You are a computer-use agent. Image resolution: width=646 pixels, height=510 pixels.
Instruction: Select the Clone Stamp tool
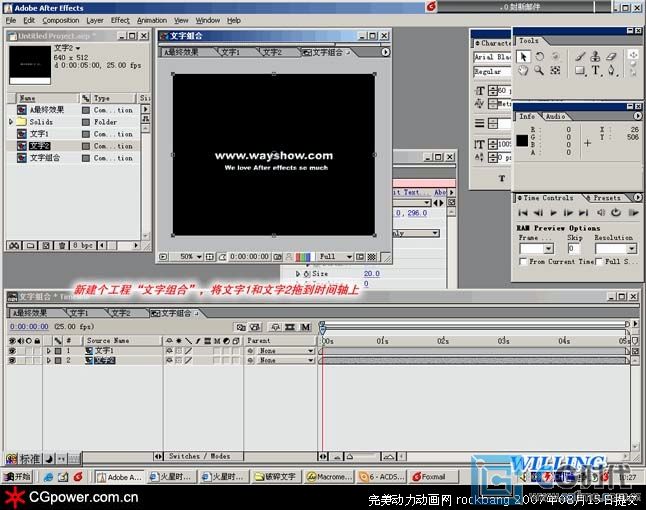tap(595, 57)
